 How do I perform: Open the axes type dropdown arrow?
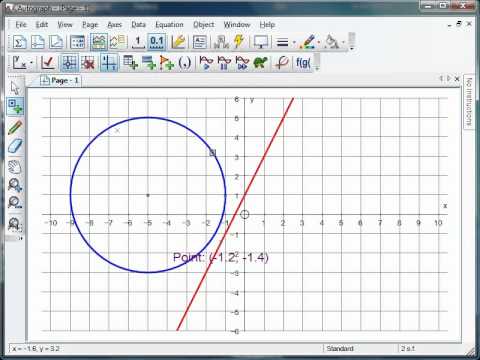pos(31,63)
